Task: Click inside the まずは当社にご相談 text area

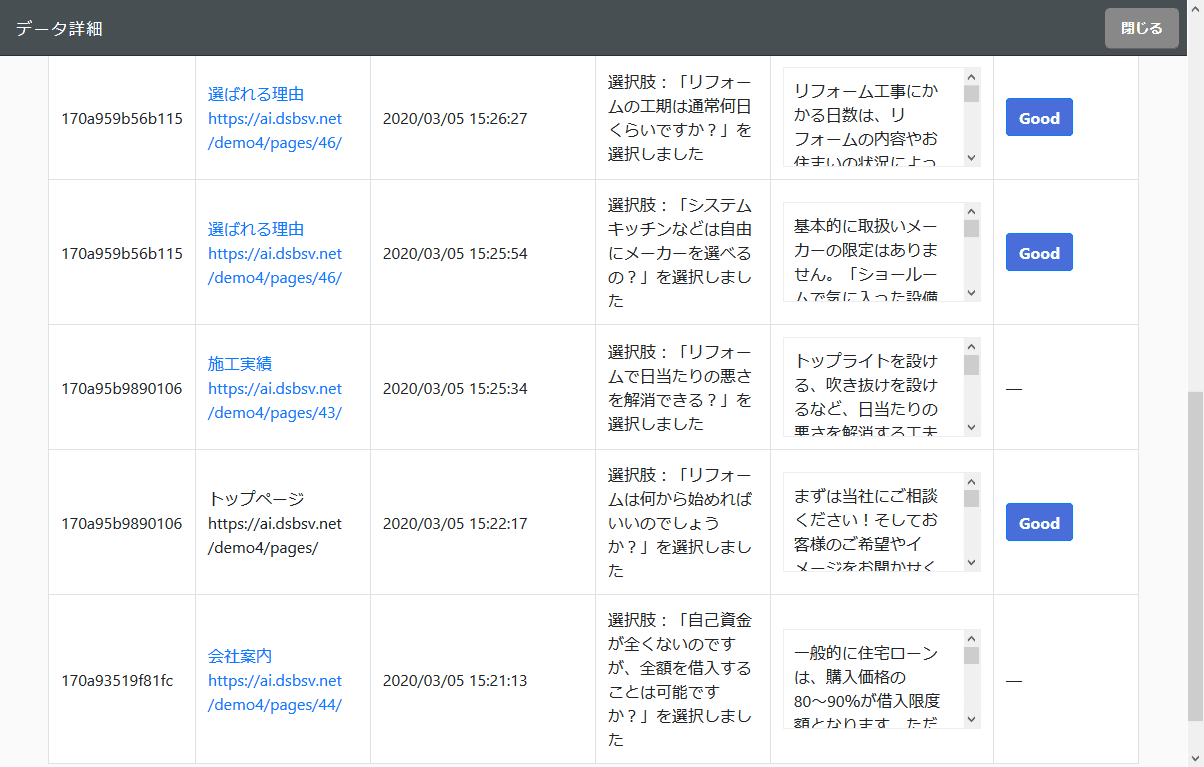Action: coord(870,522)
